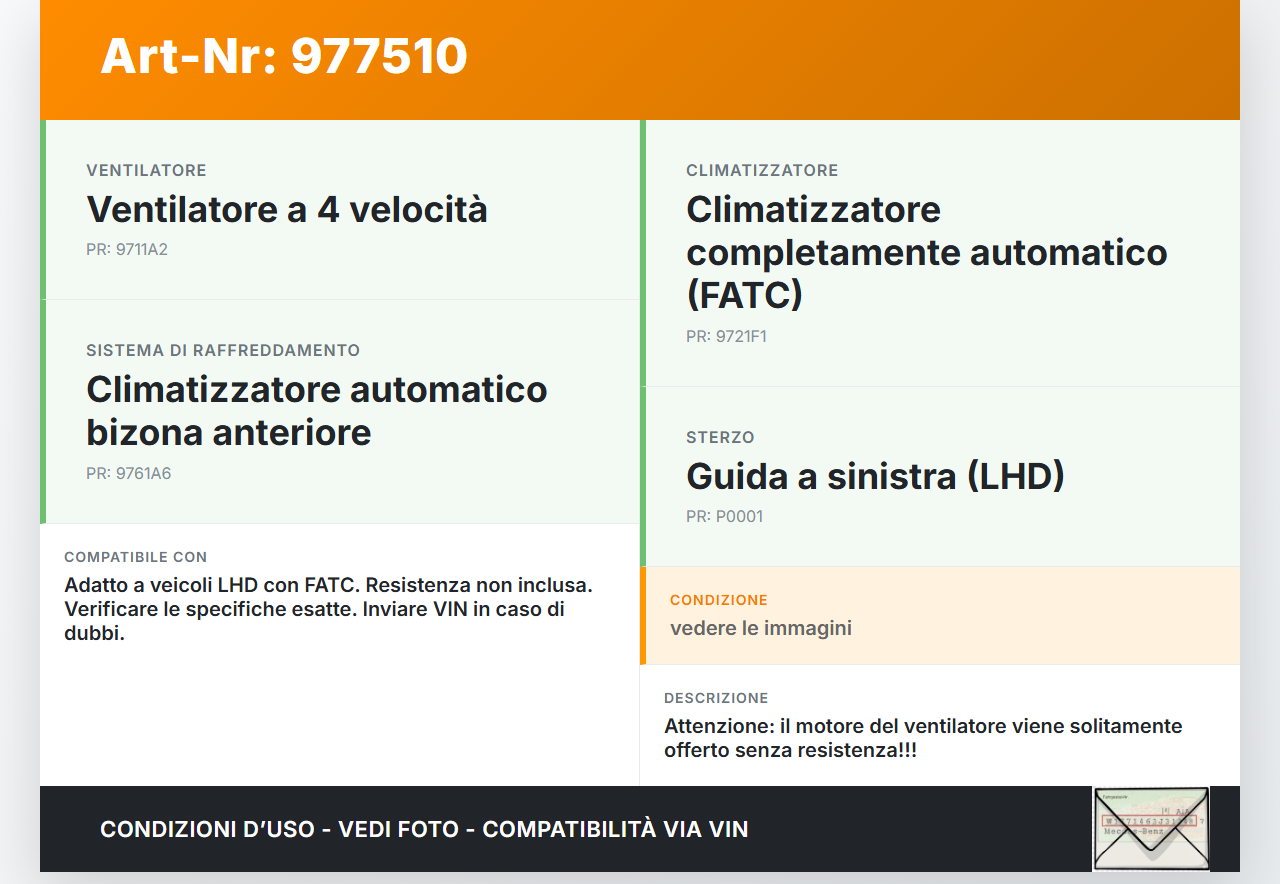Click the small uppercase "CLIMATIZZATORE" label

click(762, 171)
